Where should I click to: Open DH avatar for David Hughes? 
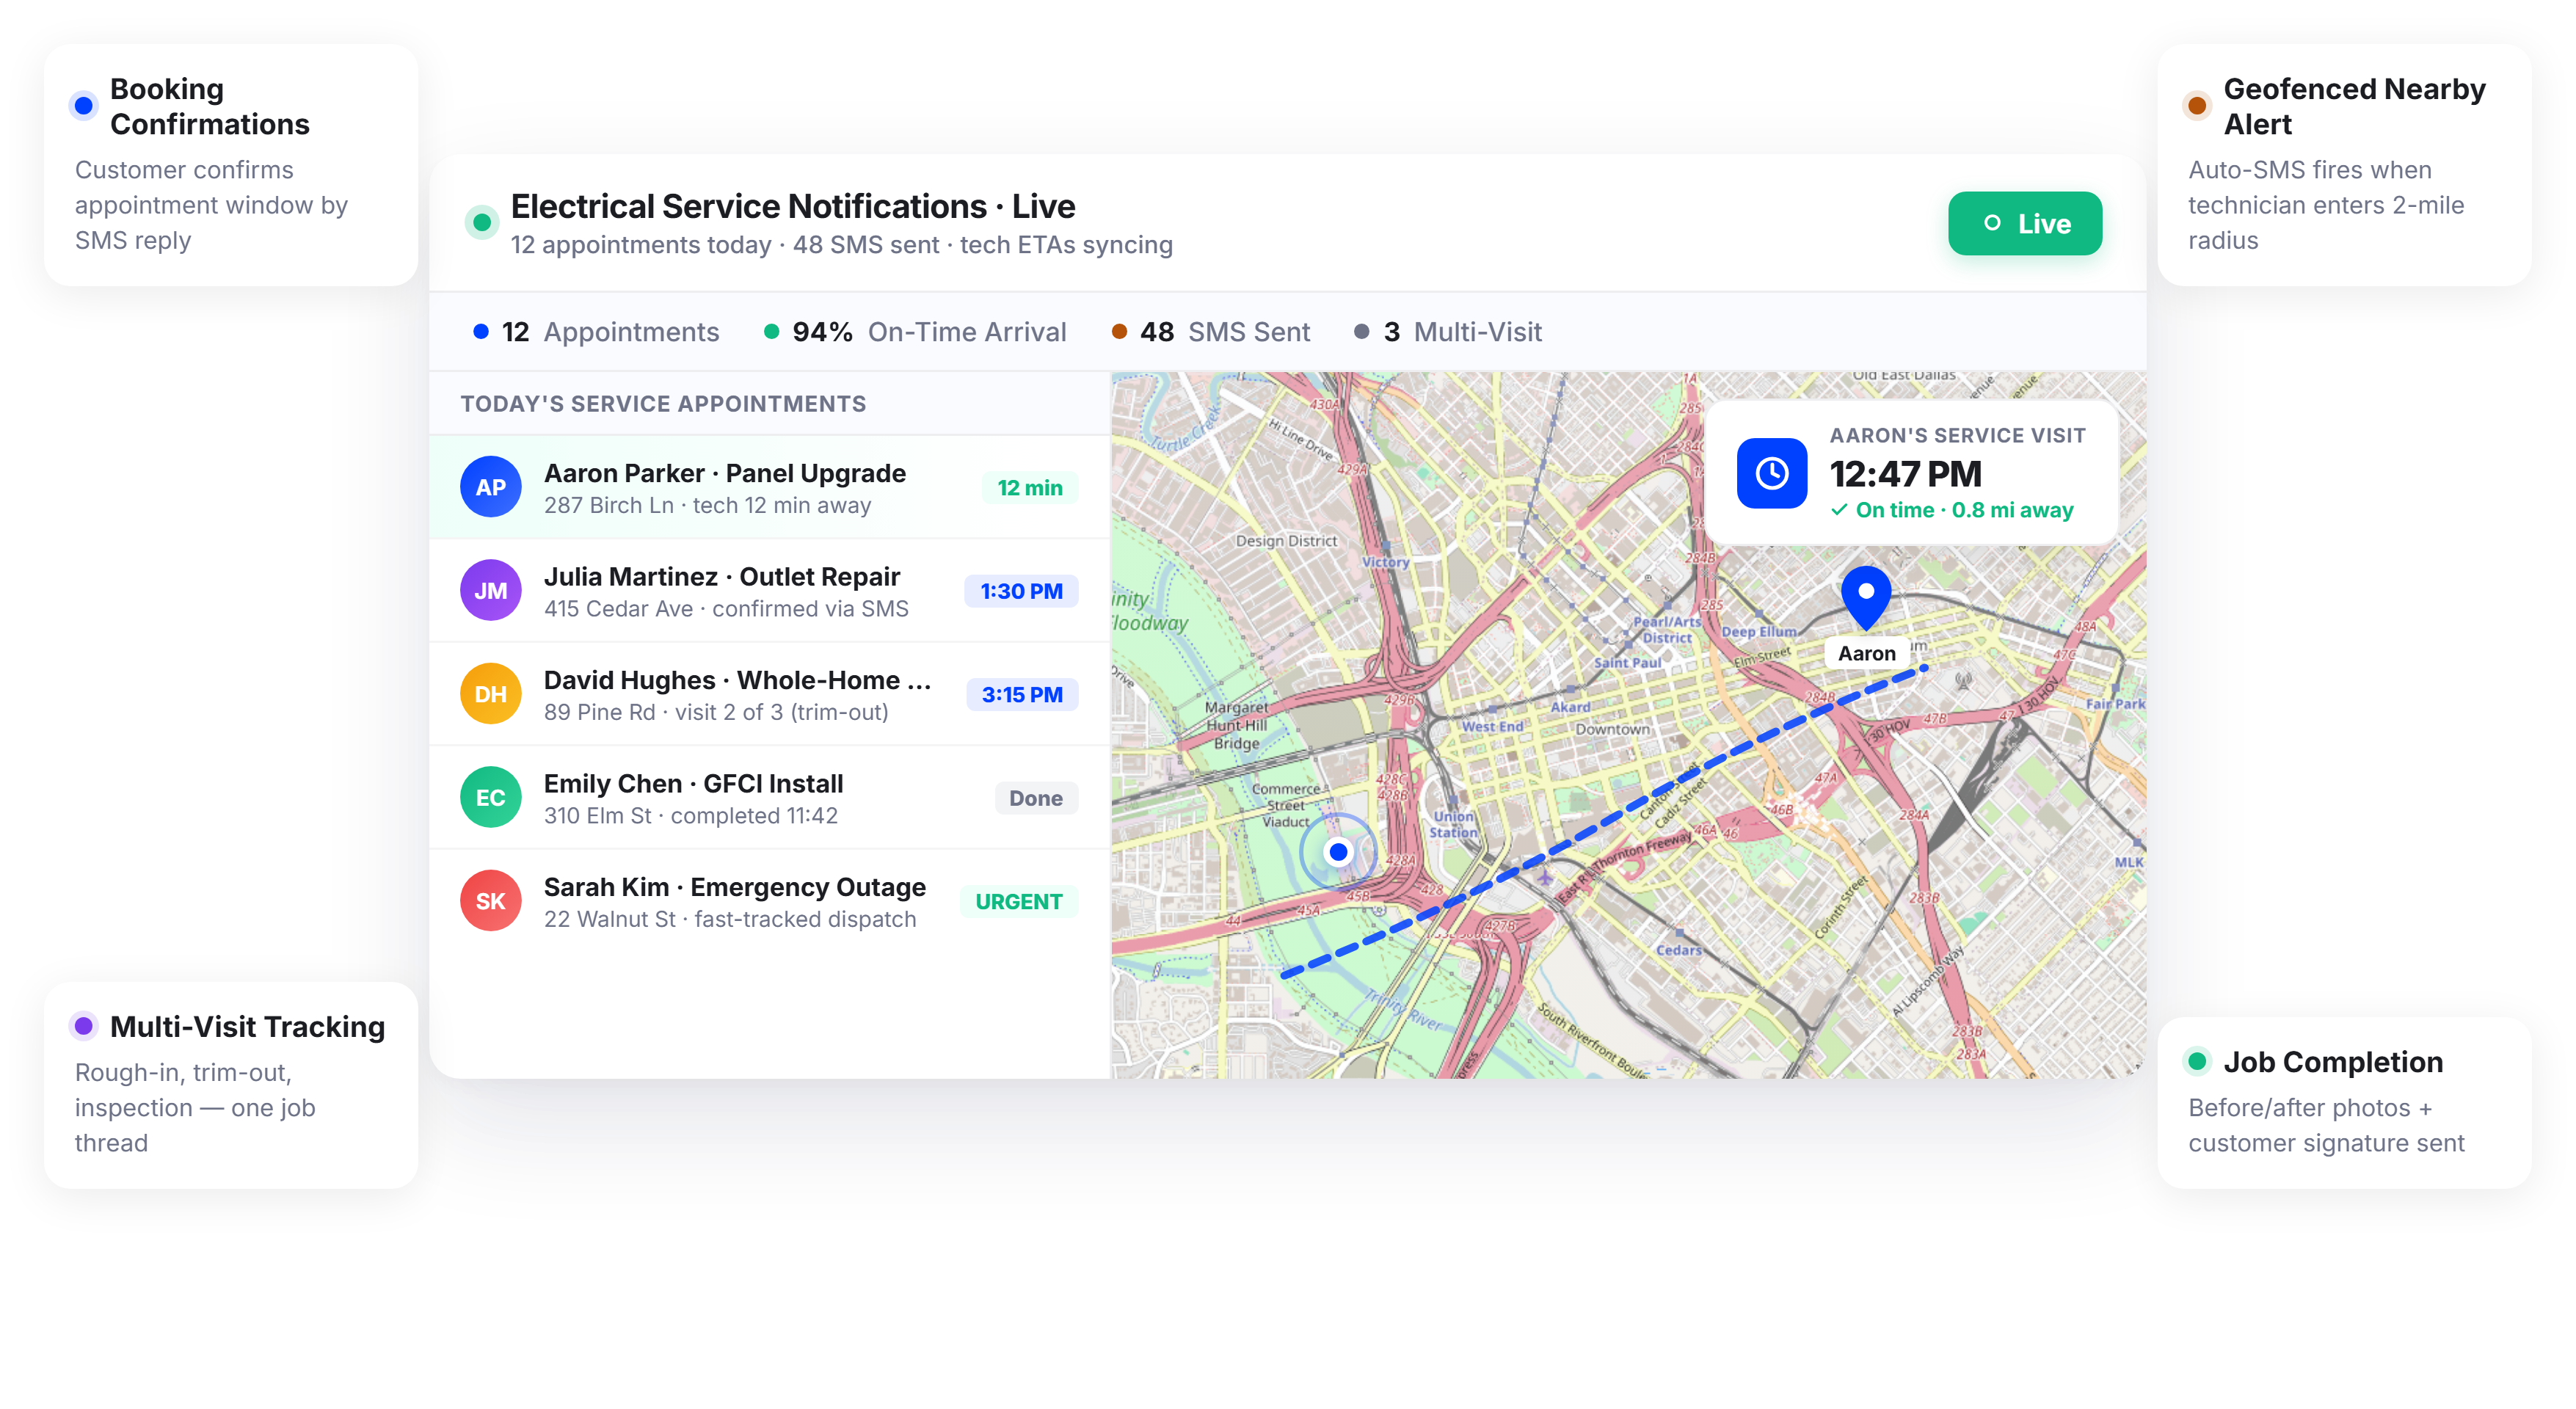[x=490, y=694]
